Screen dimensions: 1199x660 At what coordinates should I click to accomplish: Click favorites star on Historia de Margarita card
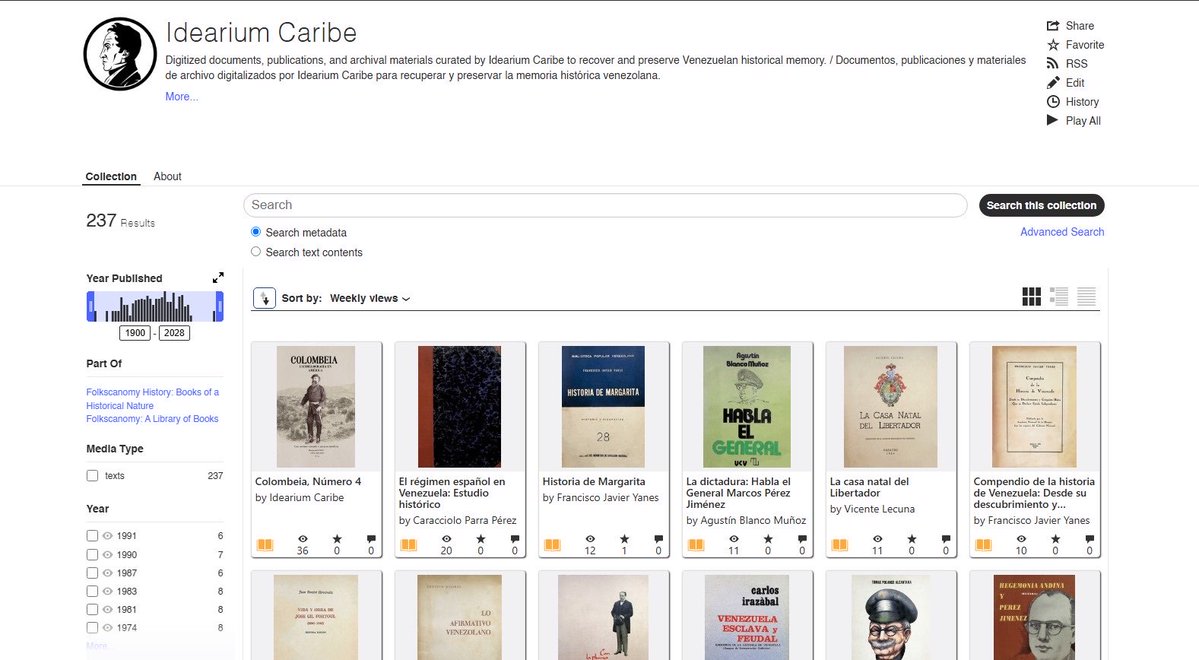(x=624, y=538)
